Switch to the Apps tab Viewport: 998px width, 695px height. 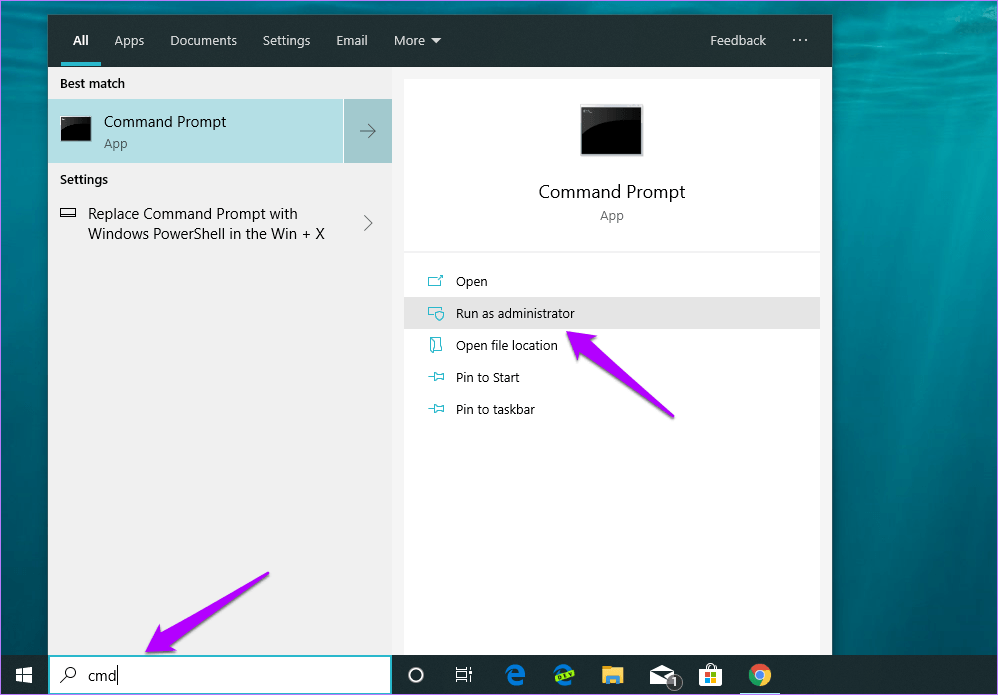129,41
